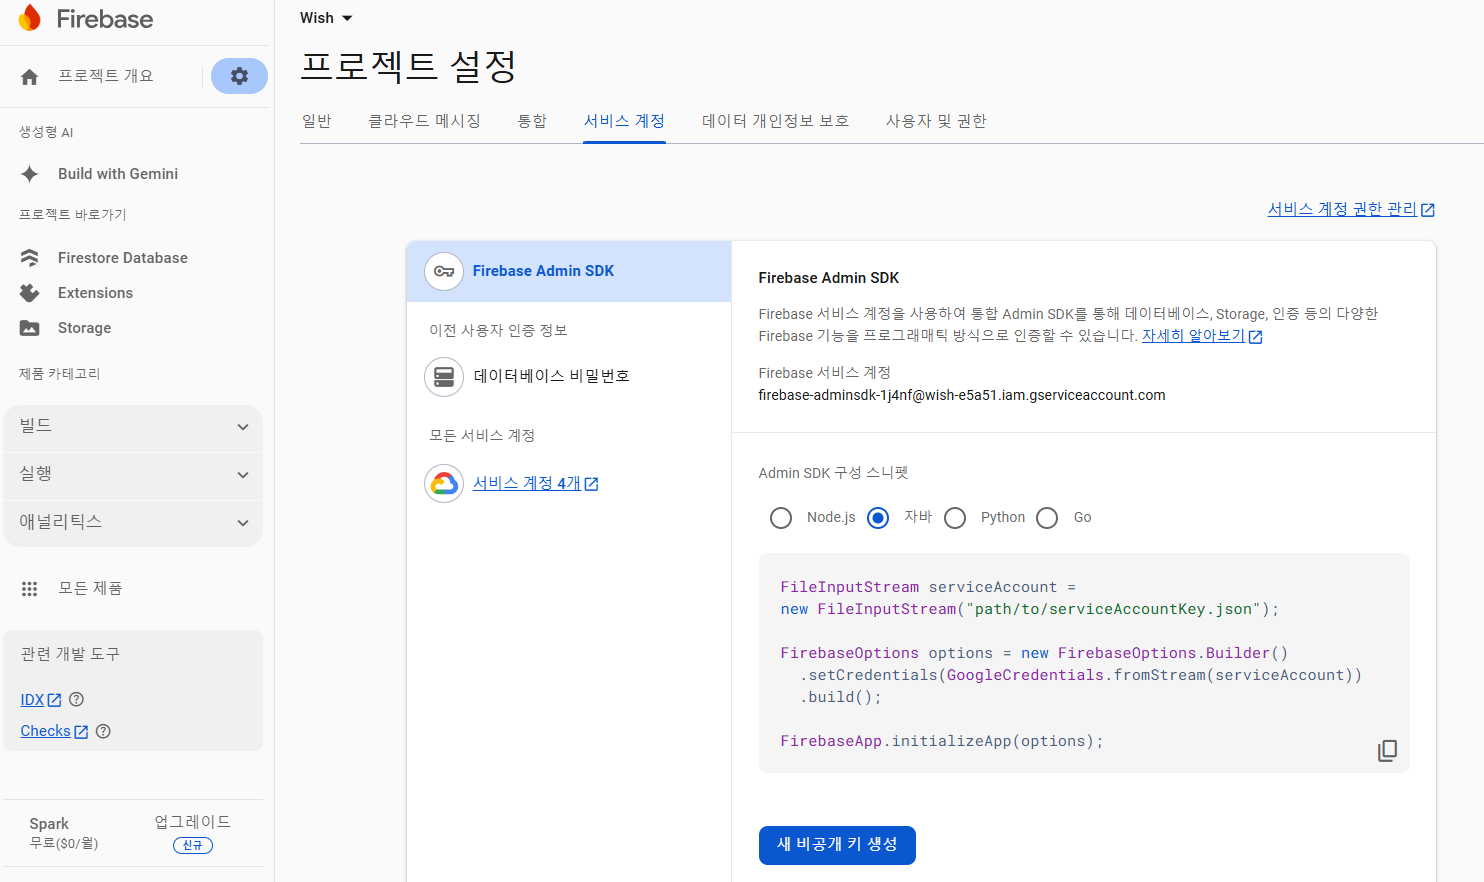Click the key icon beside Firebase Admin SDK
1484x882 pixels.
click(444, 271)
